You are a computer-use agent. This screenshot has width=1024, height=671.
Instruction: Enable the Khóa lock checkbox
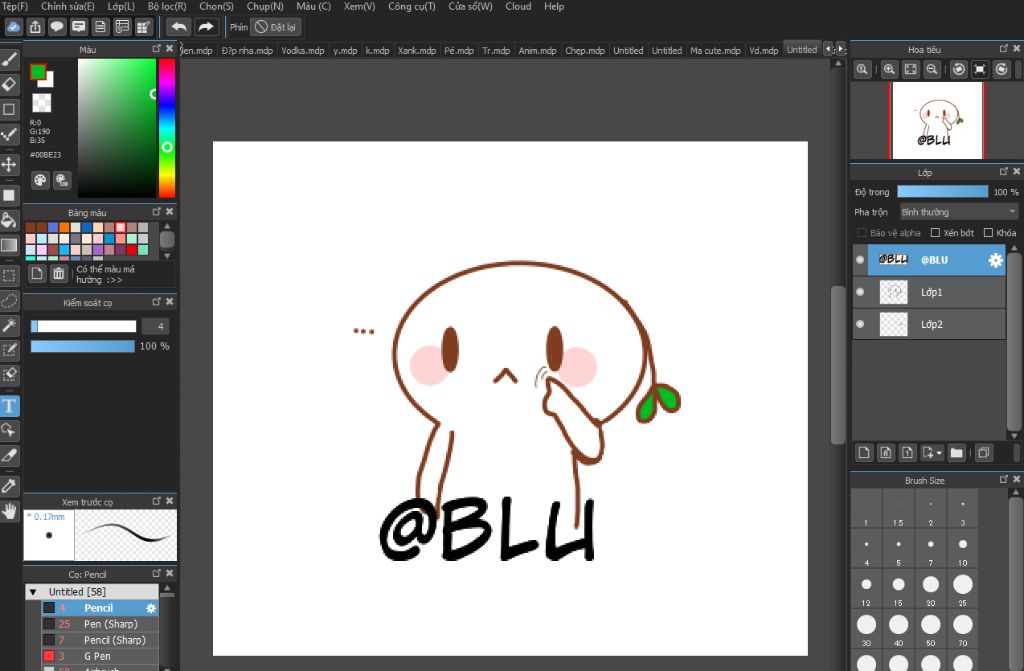tap(988, 233)
